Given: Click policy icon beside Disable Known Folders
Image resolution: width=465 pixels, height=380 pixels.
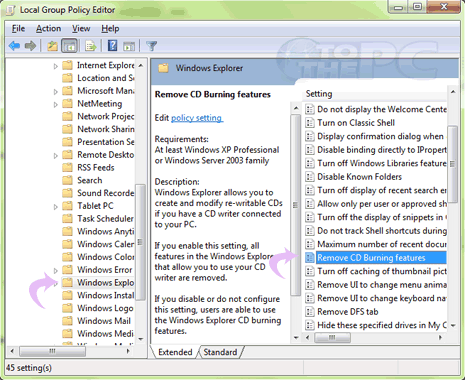Looking at the screenshot, I should (x=310, y=177).
